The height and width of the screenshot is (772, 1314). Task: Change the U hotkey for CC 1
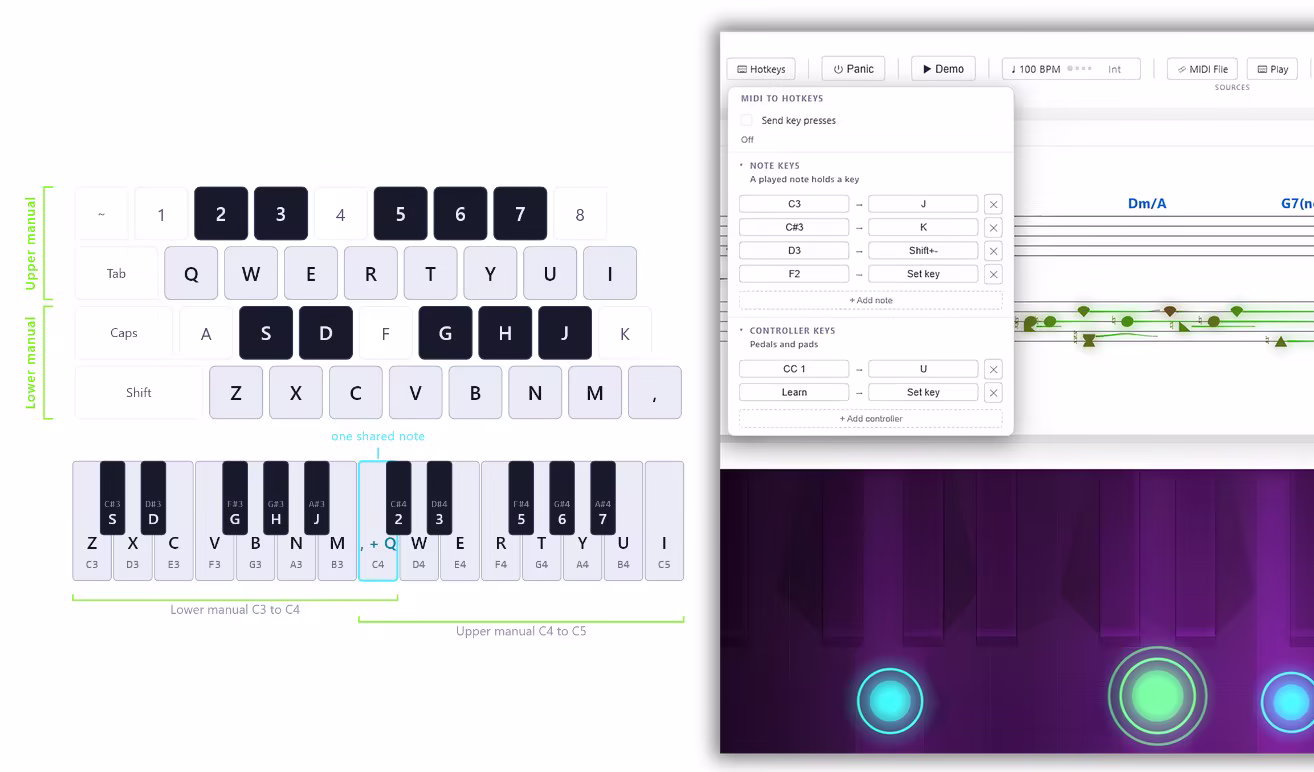pyautogui.click(x=923, y=369)
